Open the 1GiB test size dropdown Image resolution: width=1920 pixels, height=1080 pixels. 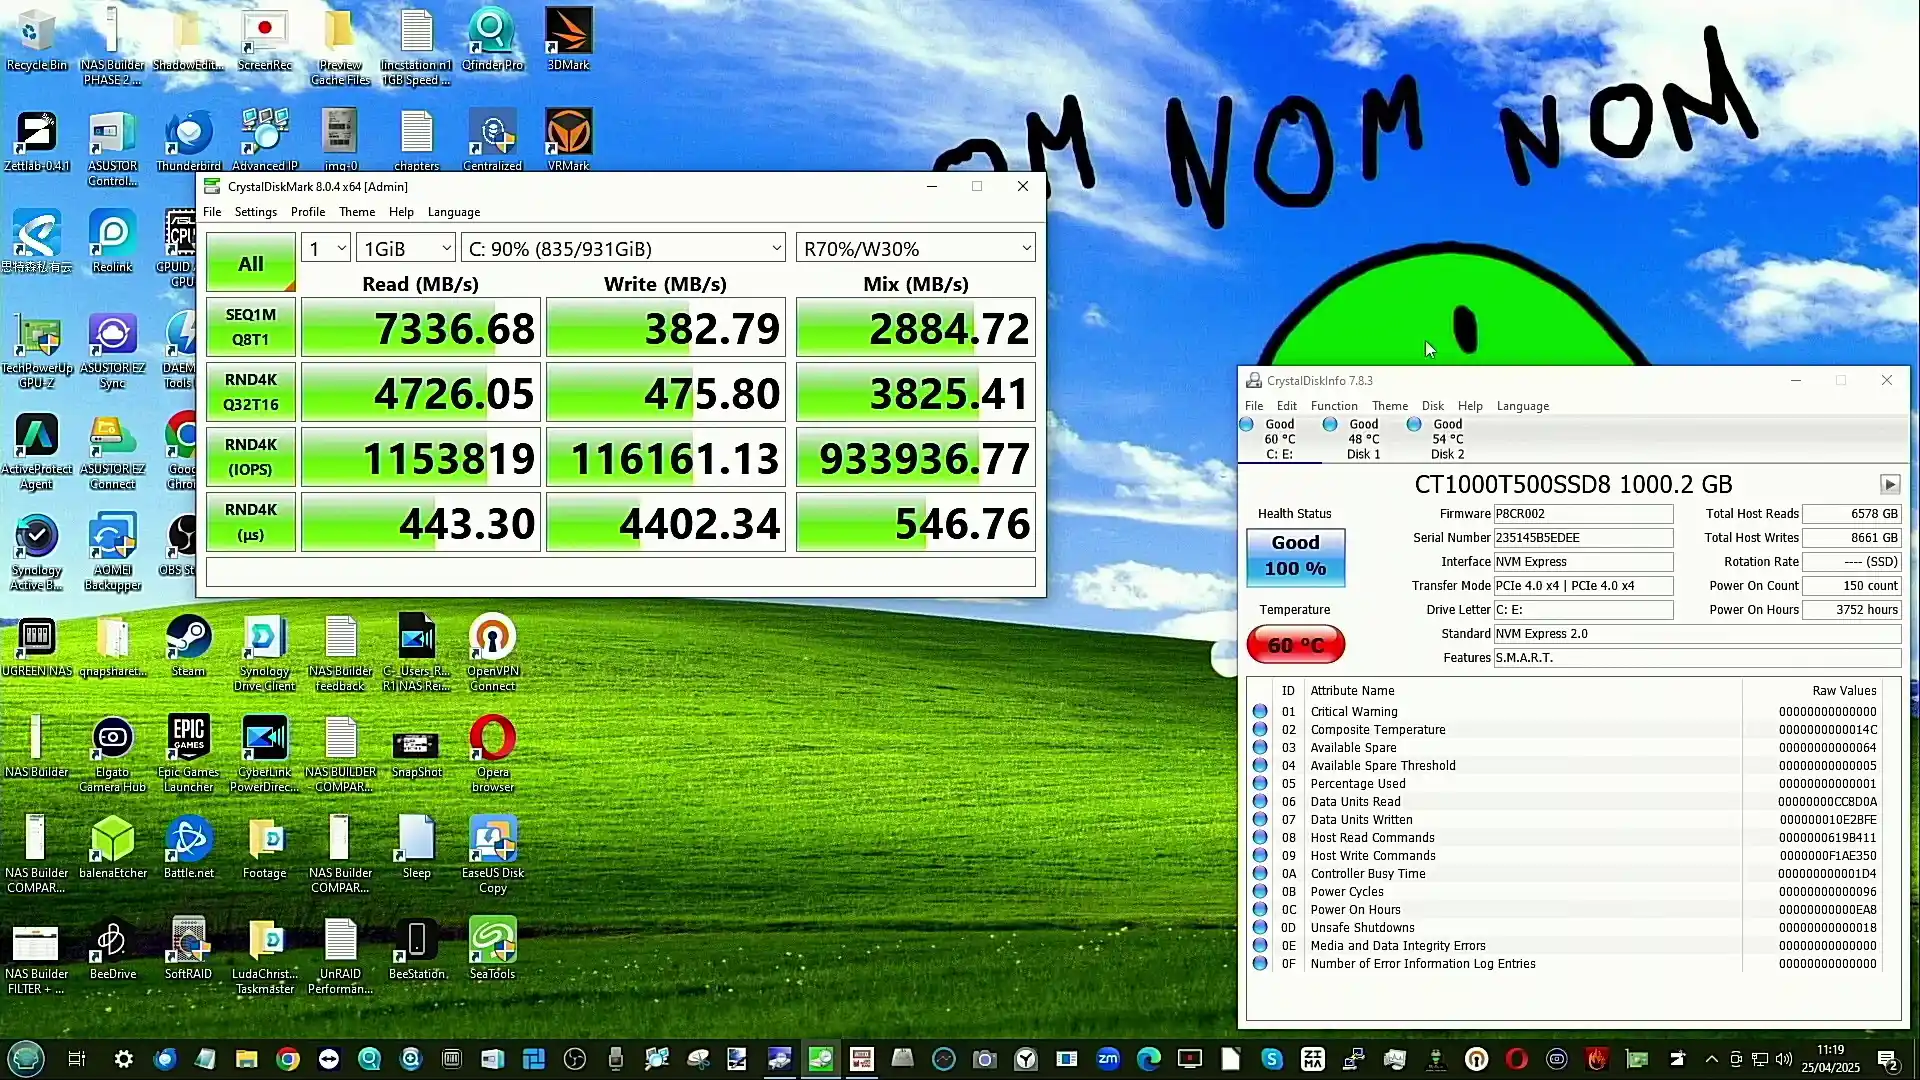[406, 248]
